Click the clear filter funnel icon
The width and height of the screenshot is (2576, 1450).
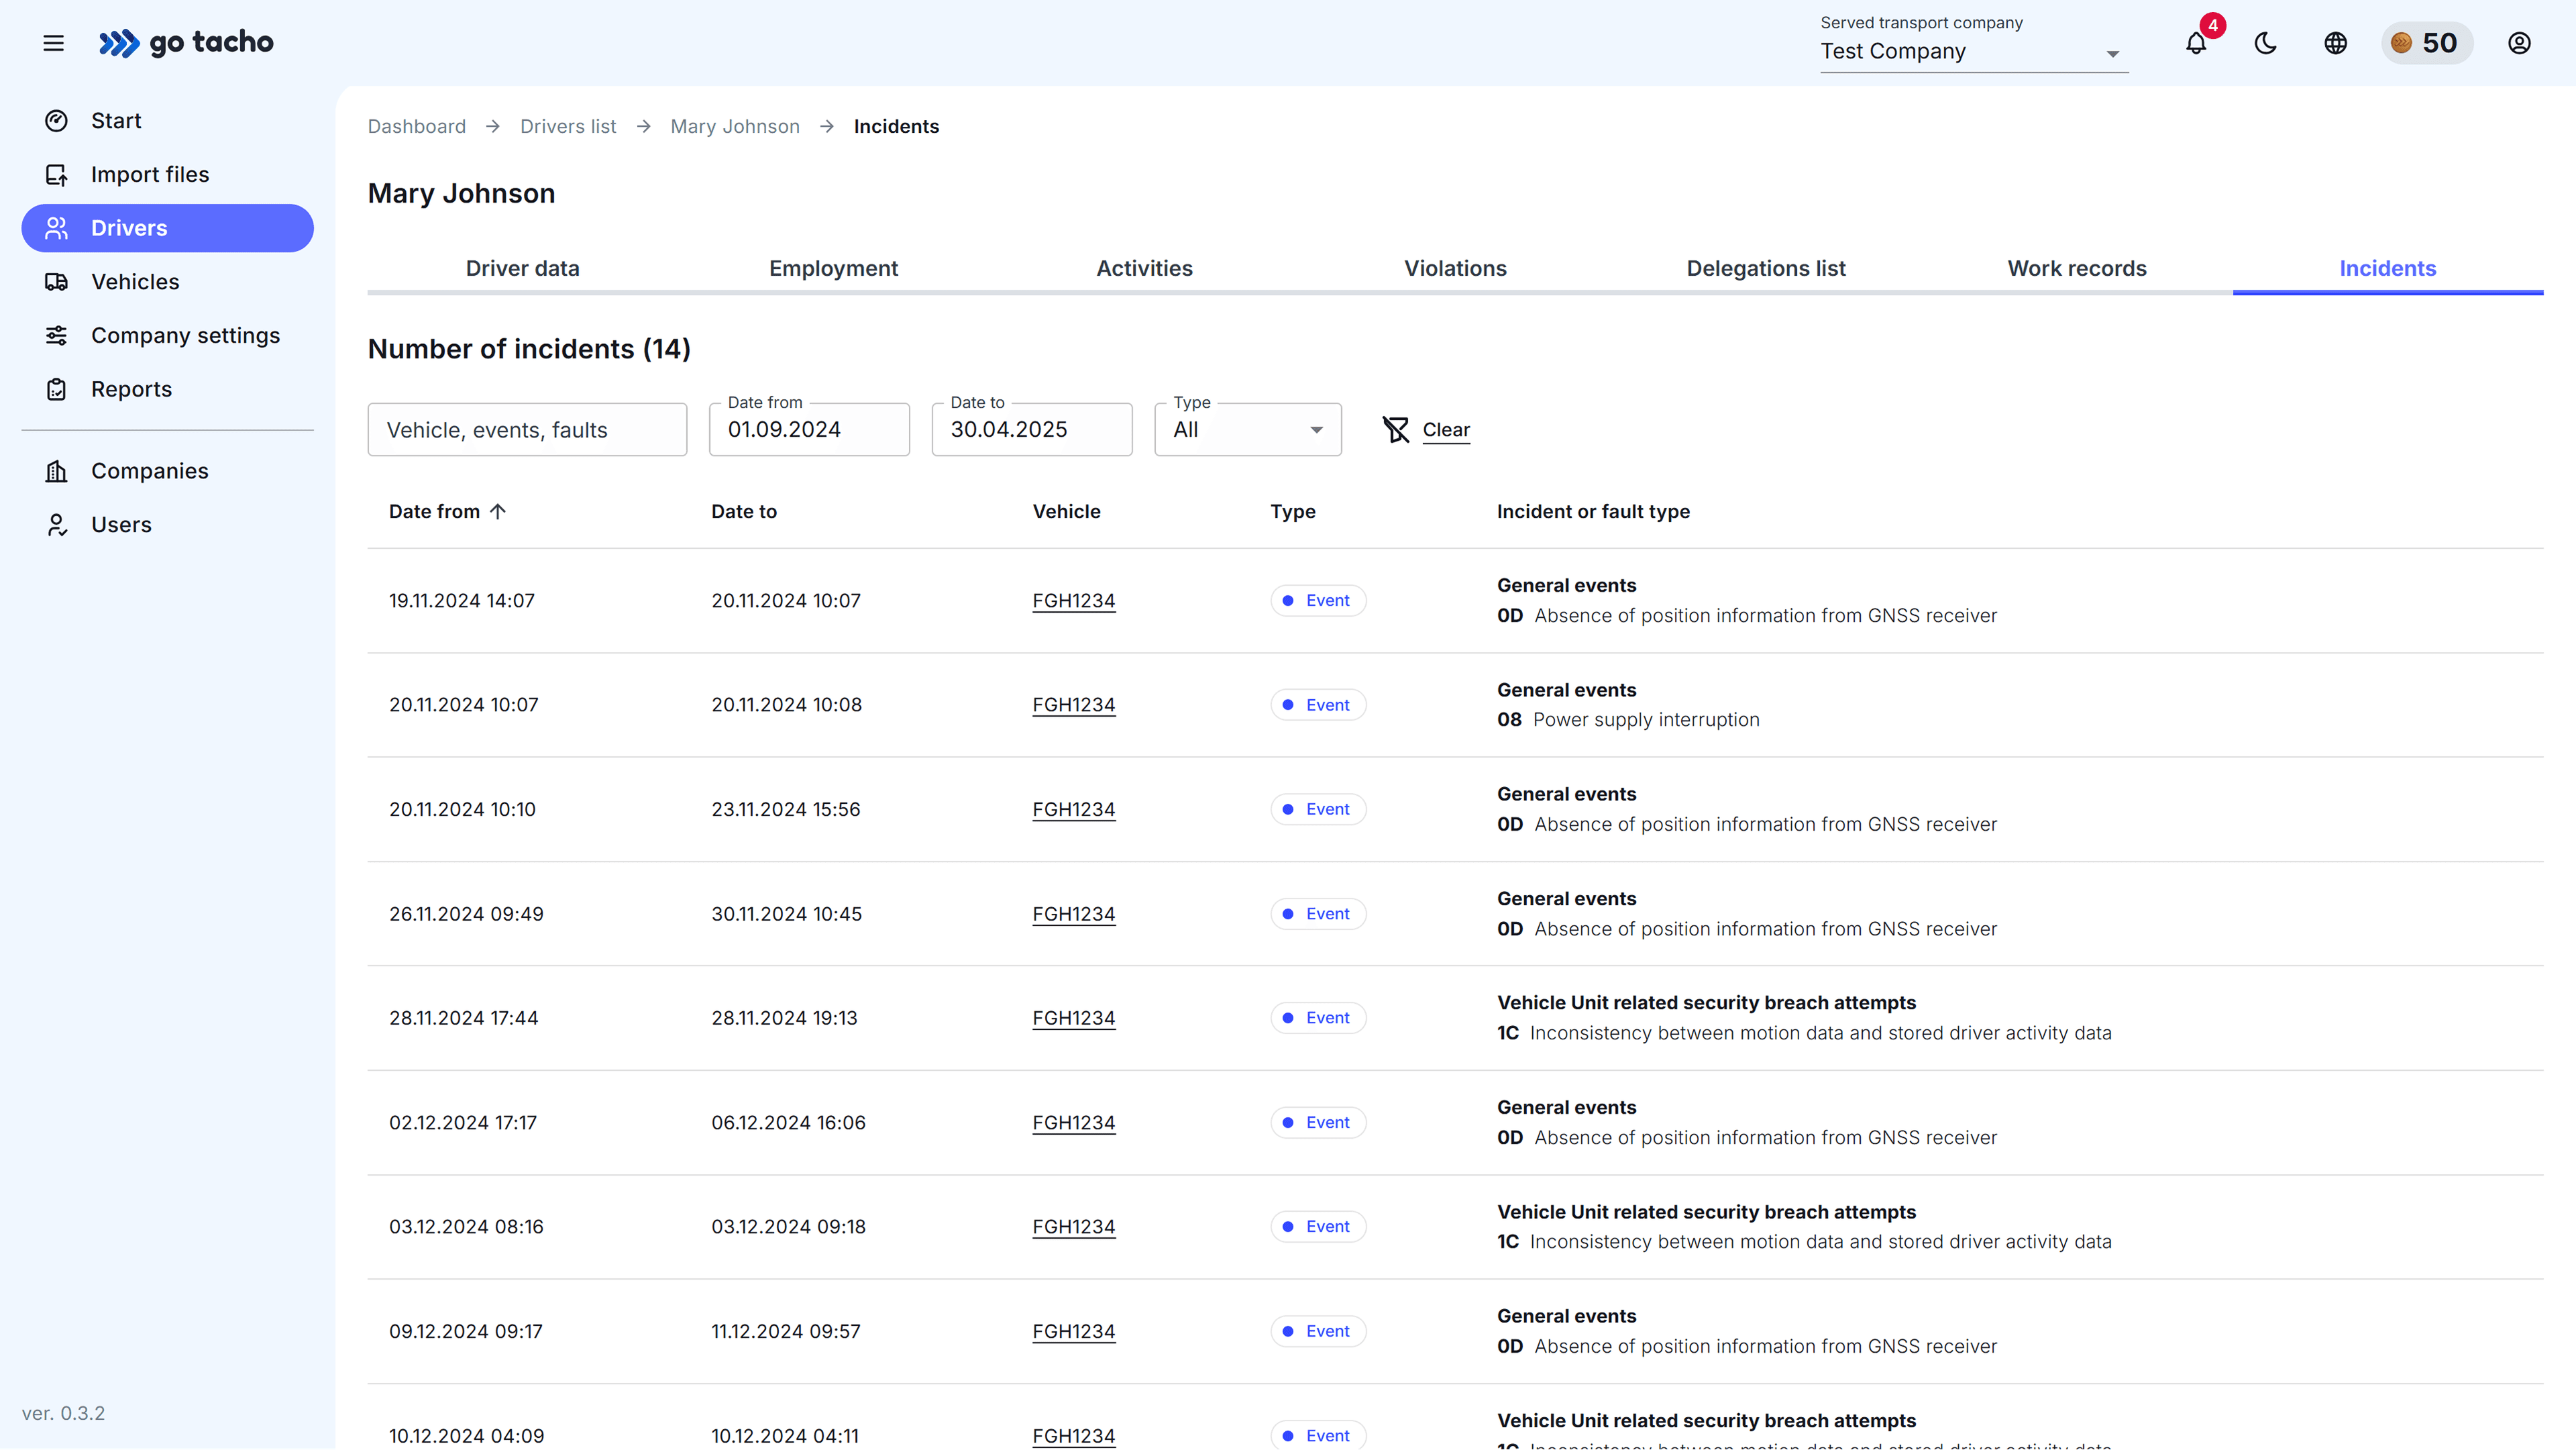[1396, 430]
